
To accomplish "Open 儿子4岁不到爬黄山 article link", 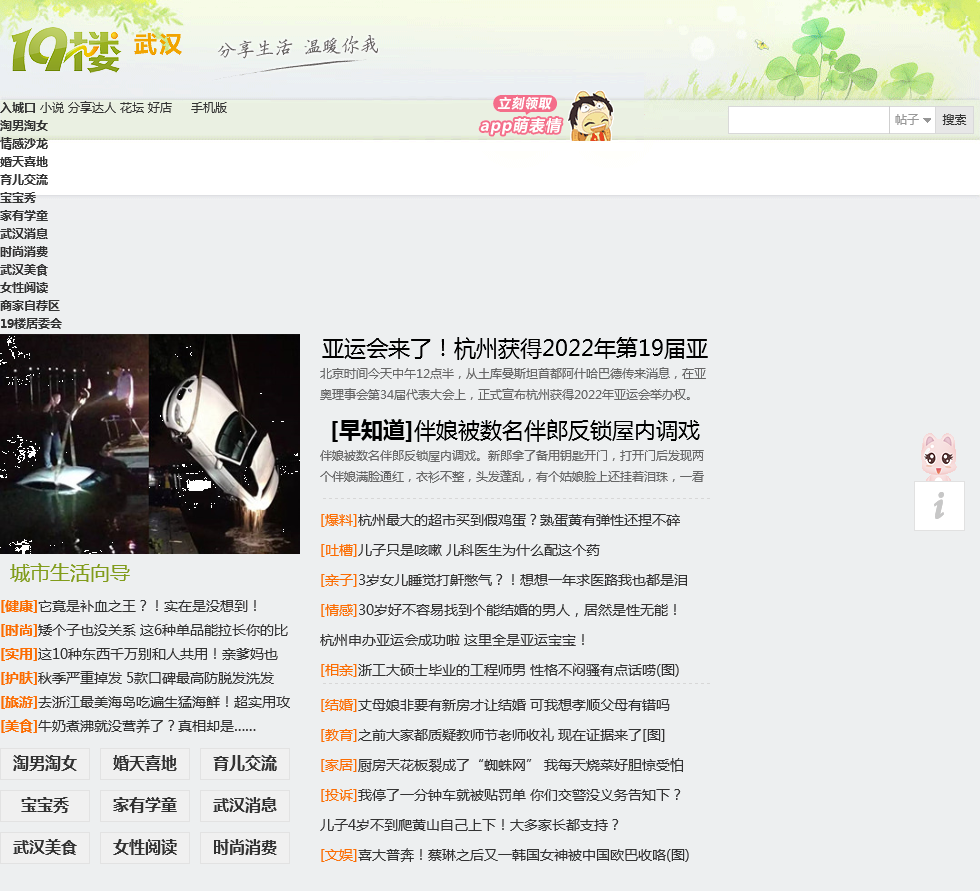I will [x=469, y=825].
